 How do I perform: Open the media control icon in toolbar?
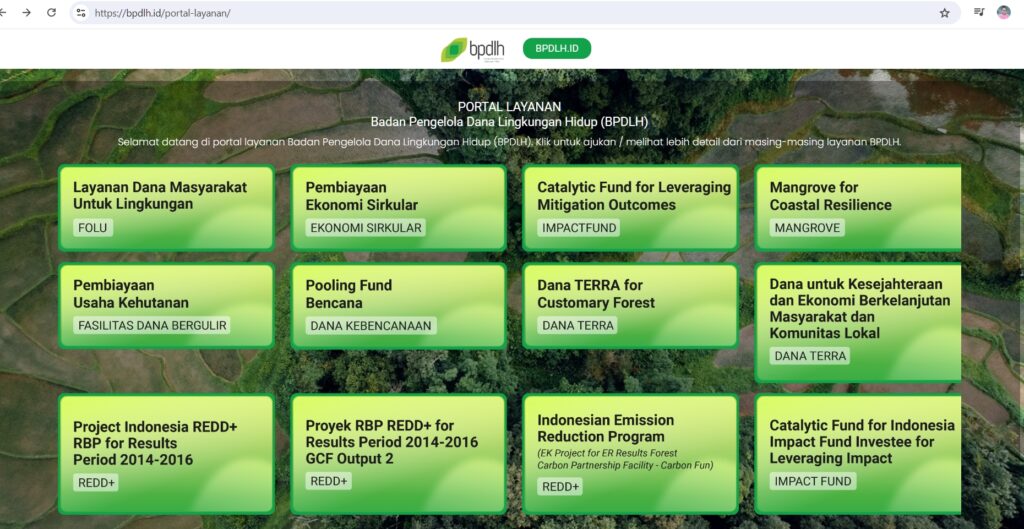(x=979, y=13)
